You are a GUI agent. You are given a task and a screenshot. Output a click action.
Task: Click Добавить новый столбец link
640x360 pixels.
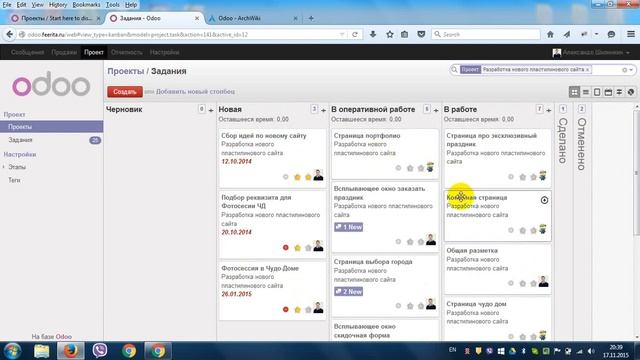pyautogui.click(x=195, y=92)
